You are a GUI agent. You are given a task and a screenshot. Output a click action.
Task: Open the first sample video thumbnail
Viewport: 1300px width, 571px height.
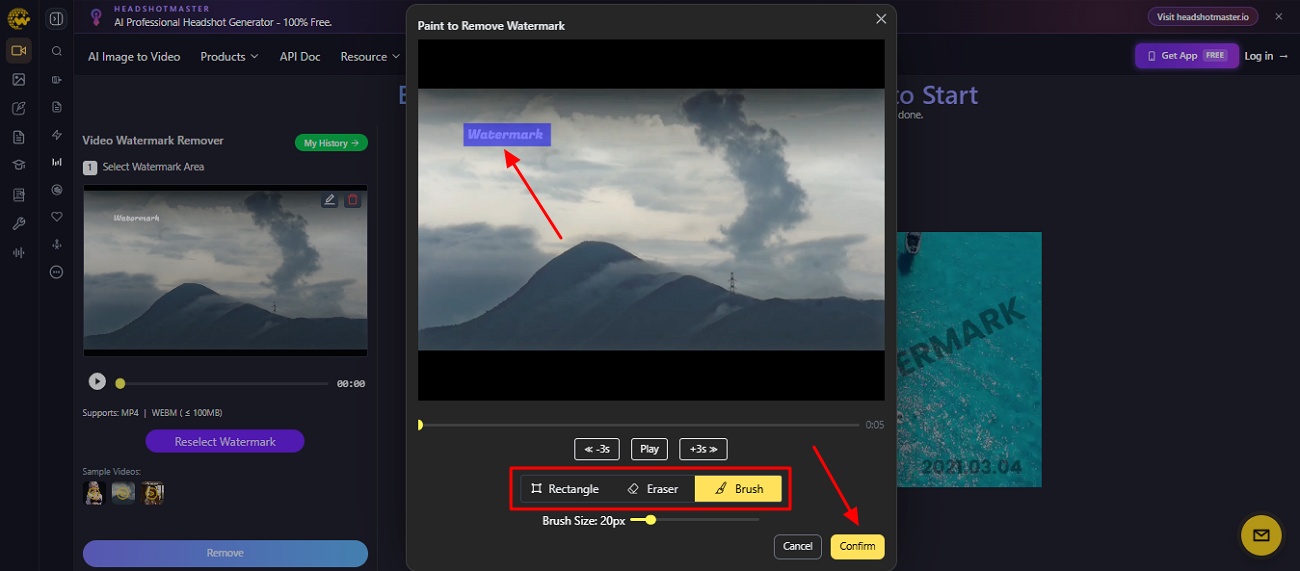94,492
